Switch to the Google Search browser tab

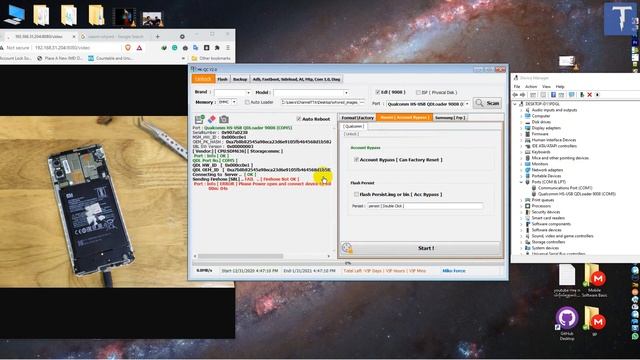(x=116, y=36)
